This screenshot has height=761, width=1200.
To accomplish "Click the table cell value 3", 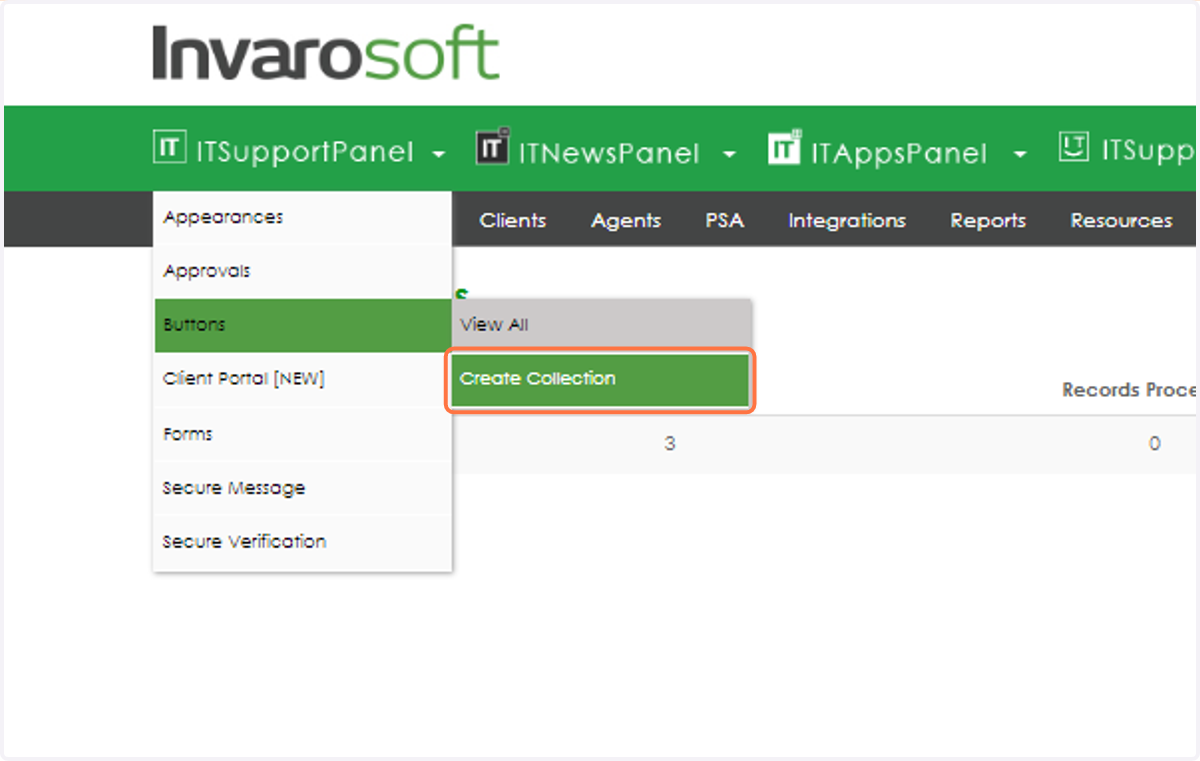I will [670, 444].
